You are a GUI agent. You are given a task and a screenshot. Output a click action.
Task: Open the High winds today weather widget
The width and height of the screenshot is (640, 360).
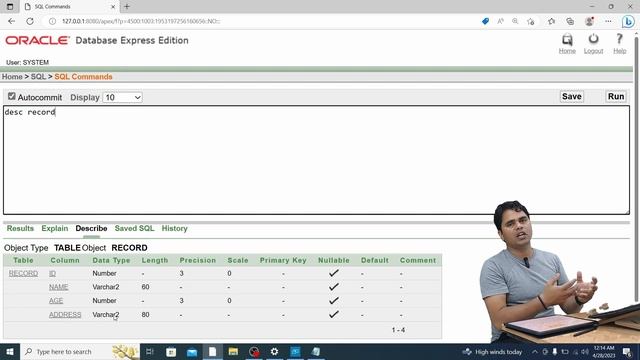[492, 351]
